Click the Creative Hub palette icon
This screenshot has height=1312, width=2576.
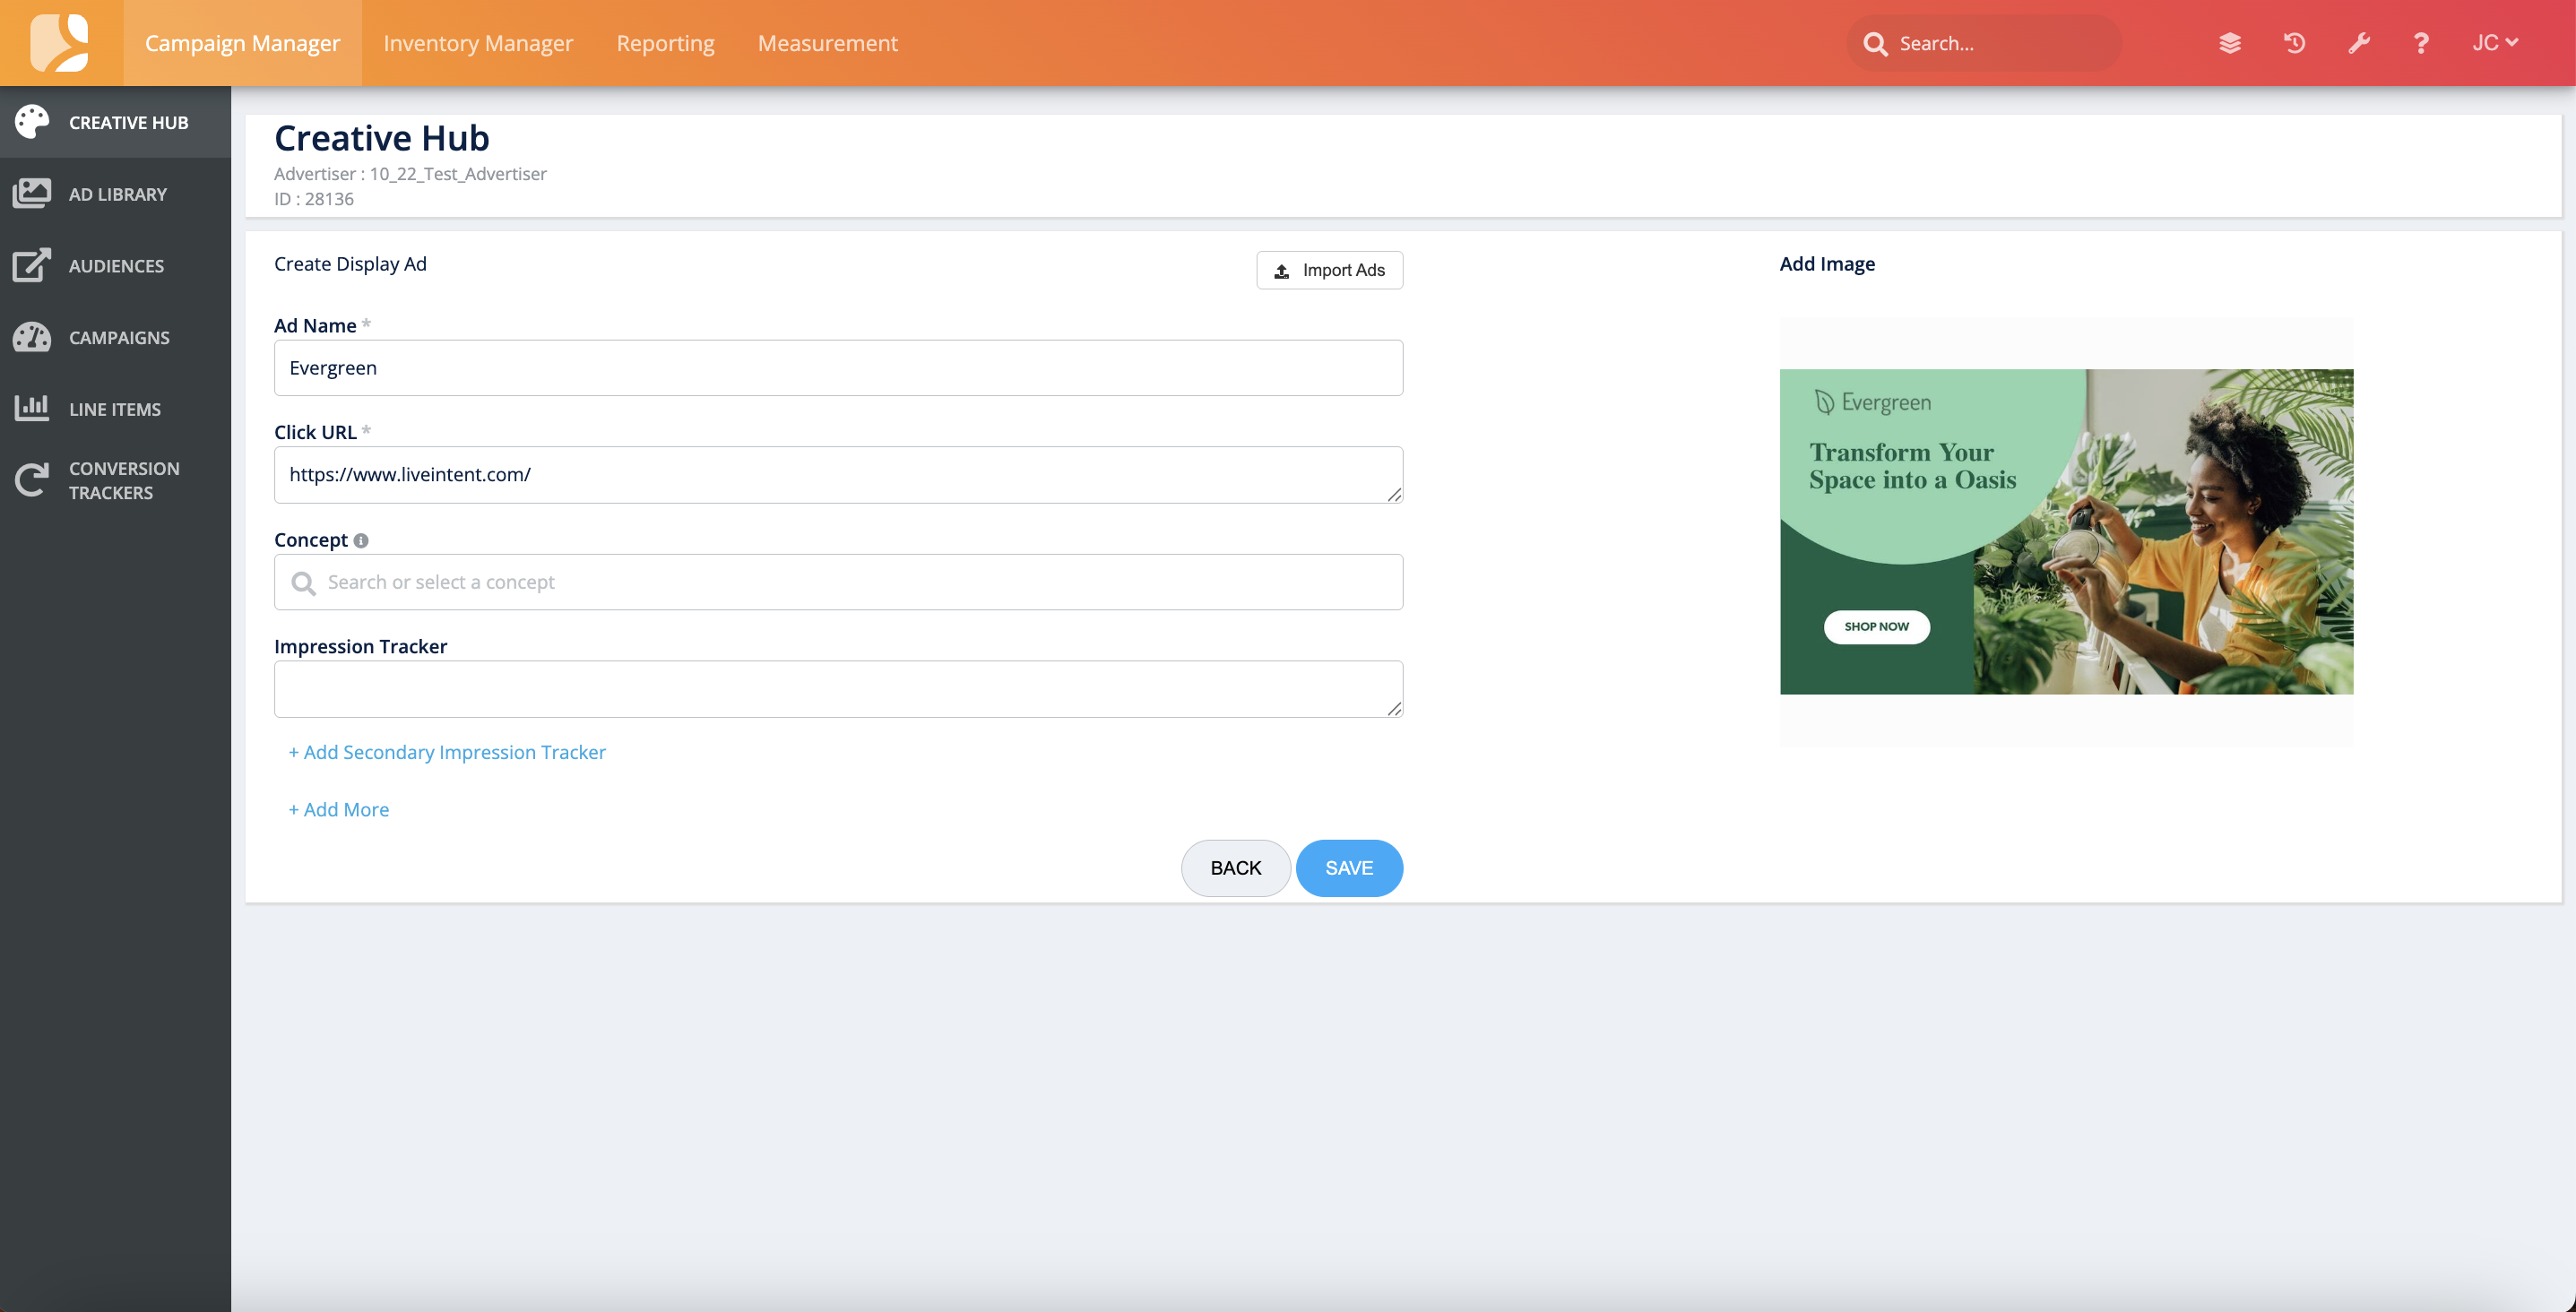click(x=32, y=122)
